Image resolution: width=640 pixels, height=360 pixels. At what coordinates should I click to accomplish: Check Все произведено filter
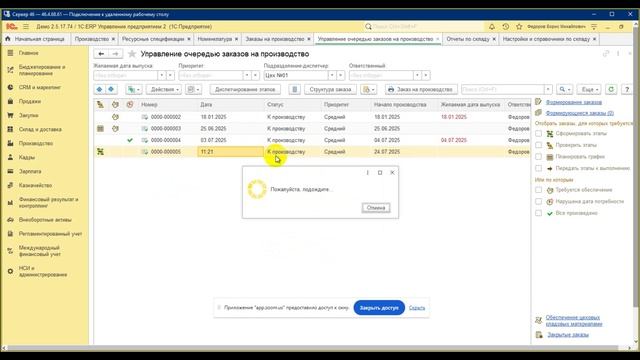click(538, 213)
